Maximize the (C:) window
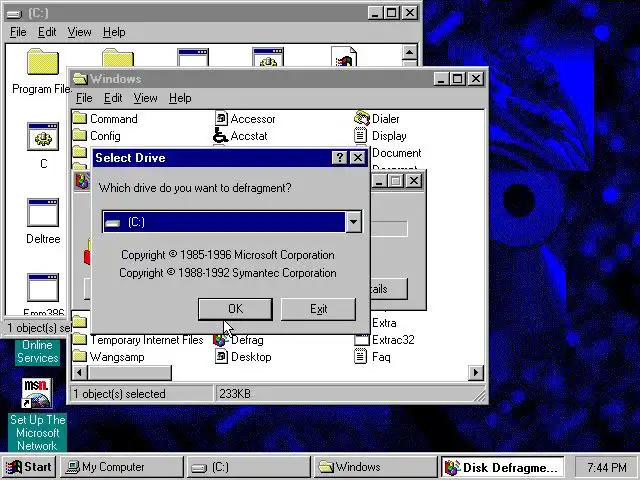This screenshot has width=640, height=480. tap(391, 13)
